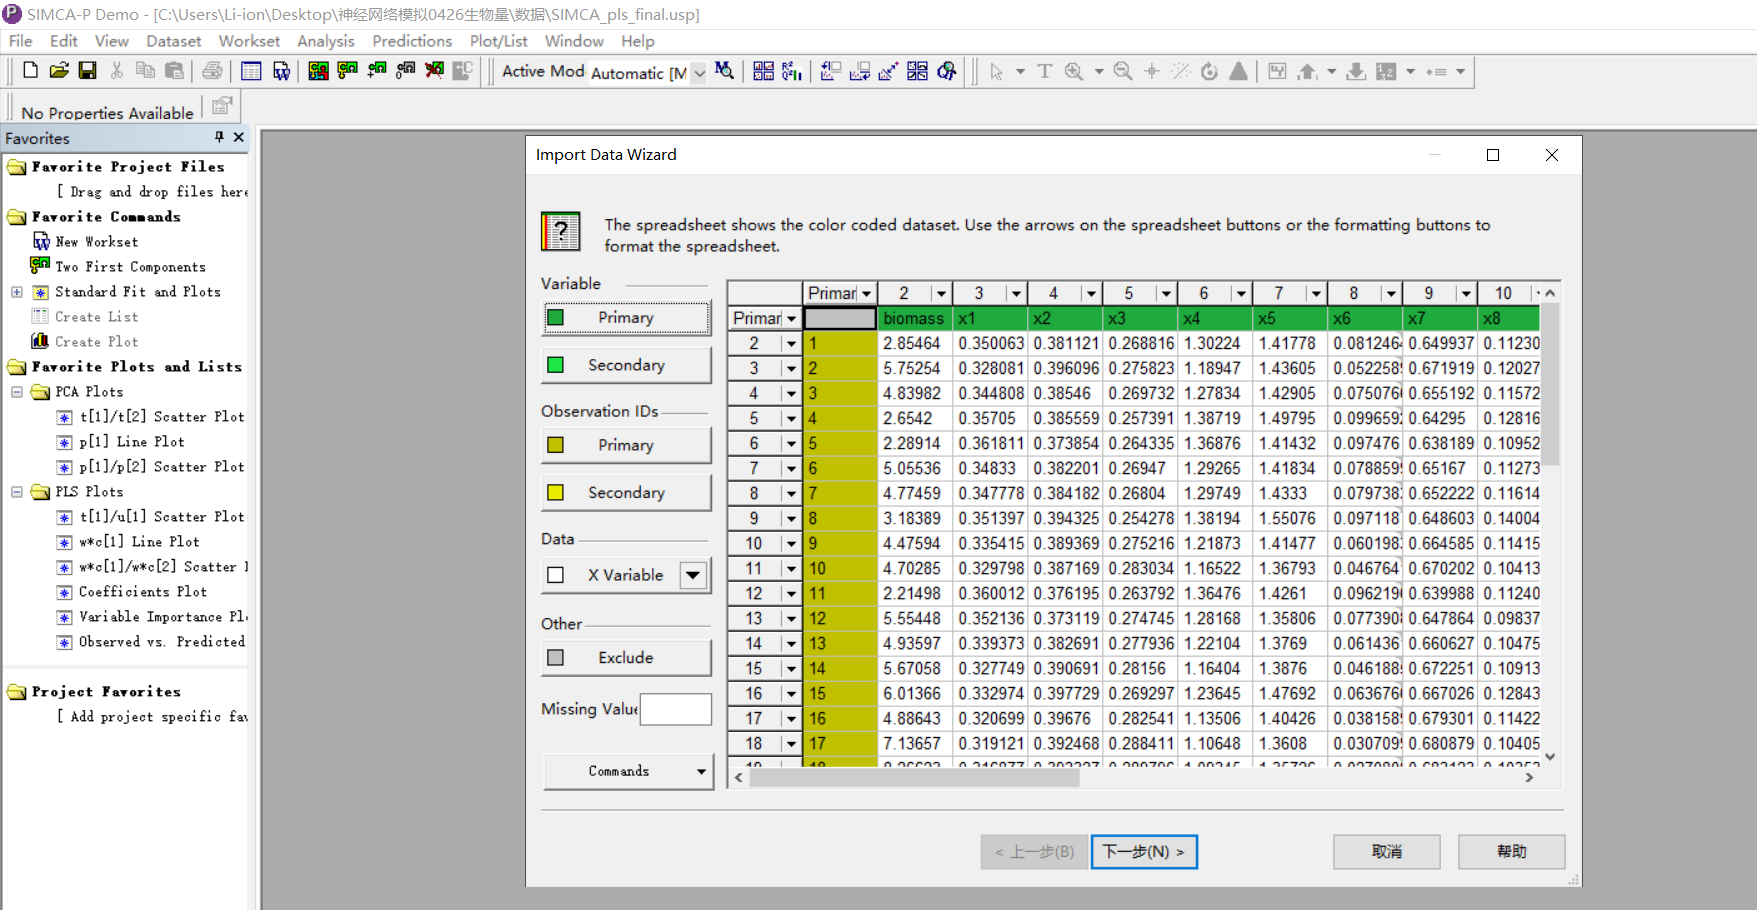Viewport: 1757px width, 910px height.
Task: Open the column 5 header dropdown arrow
Action: 1166,293
